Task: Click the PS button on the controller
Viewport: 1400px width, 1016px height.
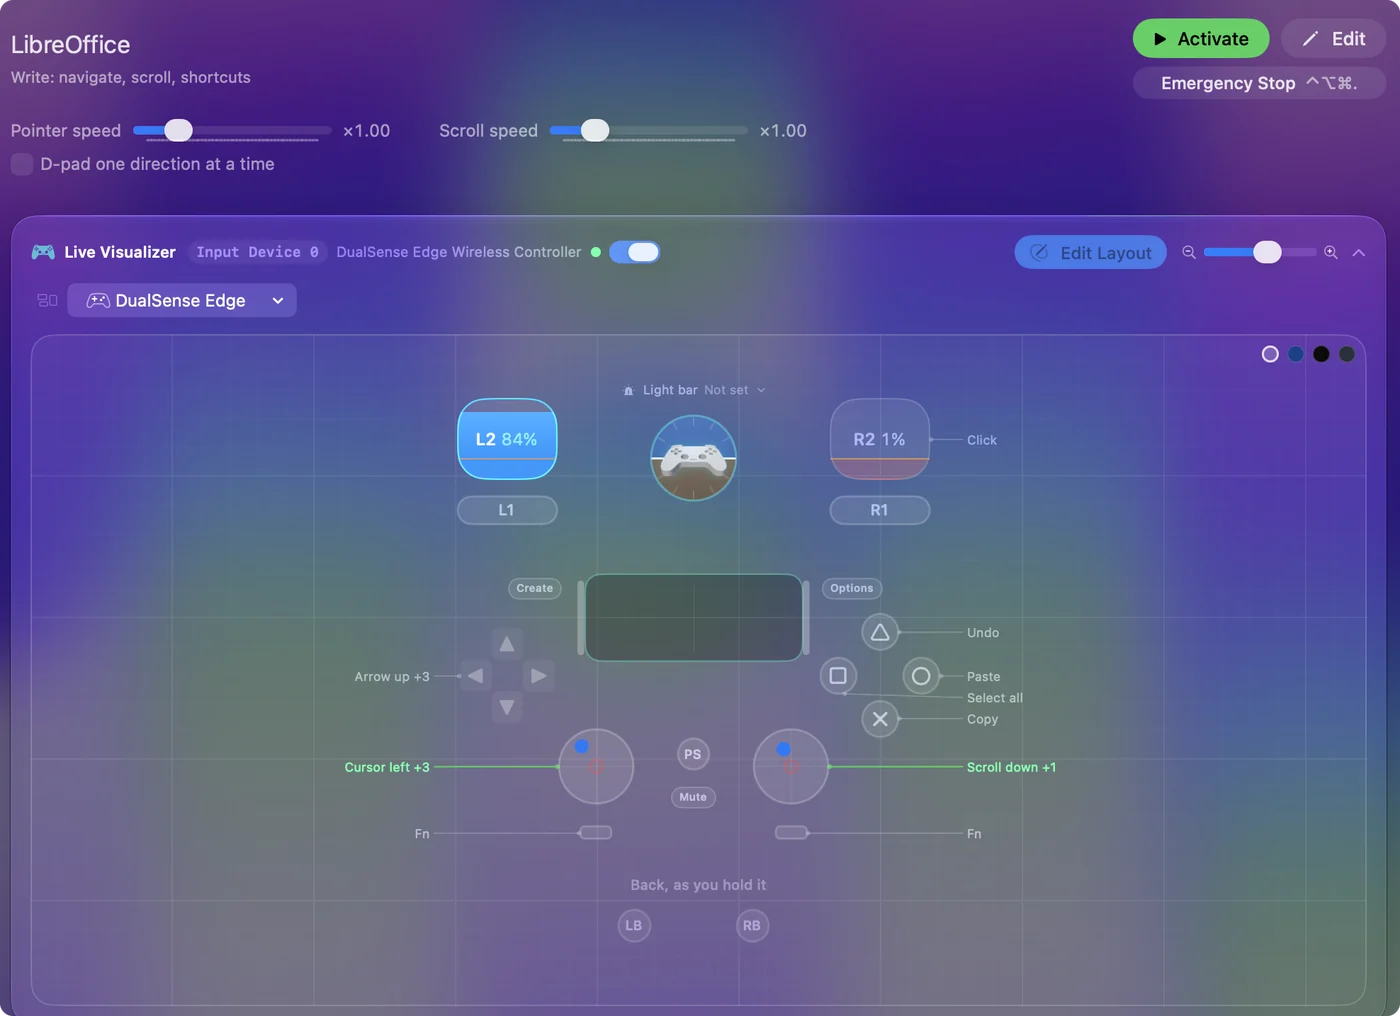Action: coord(693,754)
